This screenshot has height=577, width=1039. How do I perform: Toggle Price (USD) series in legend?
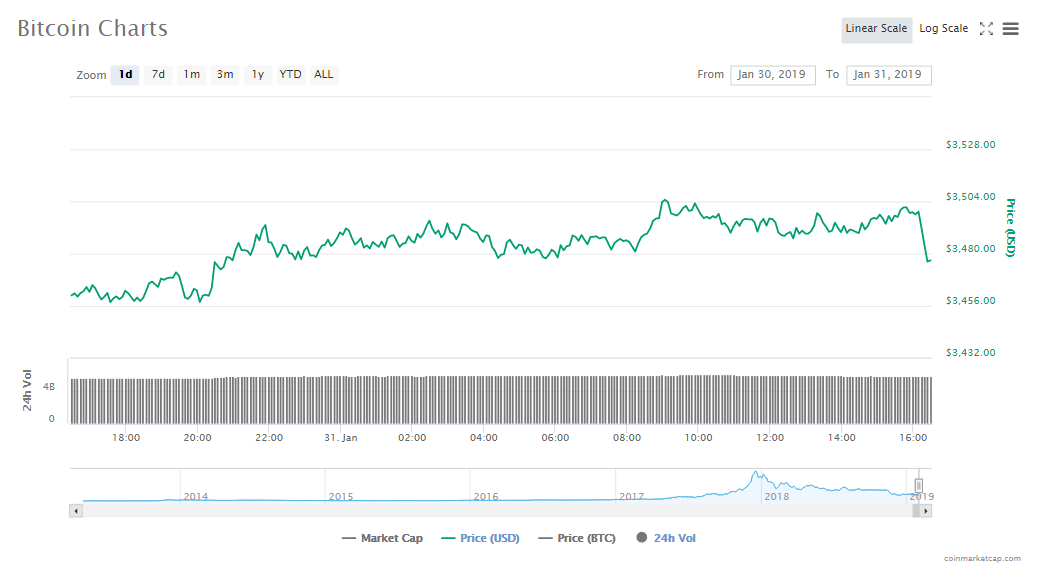(480, 538)
